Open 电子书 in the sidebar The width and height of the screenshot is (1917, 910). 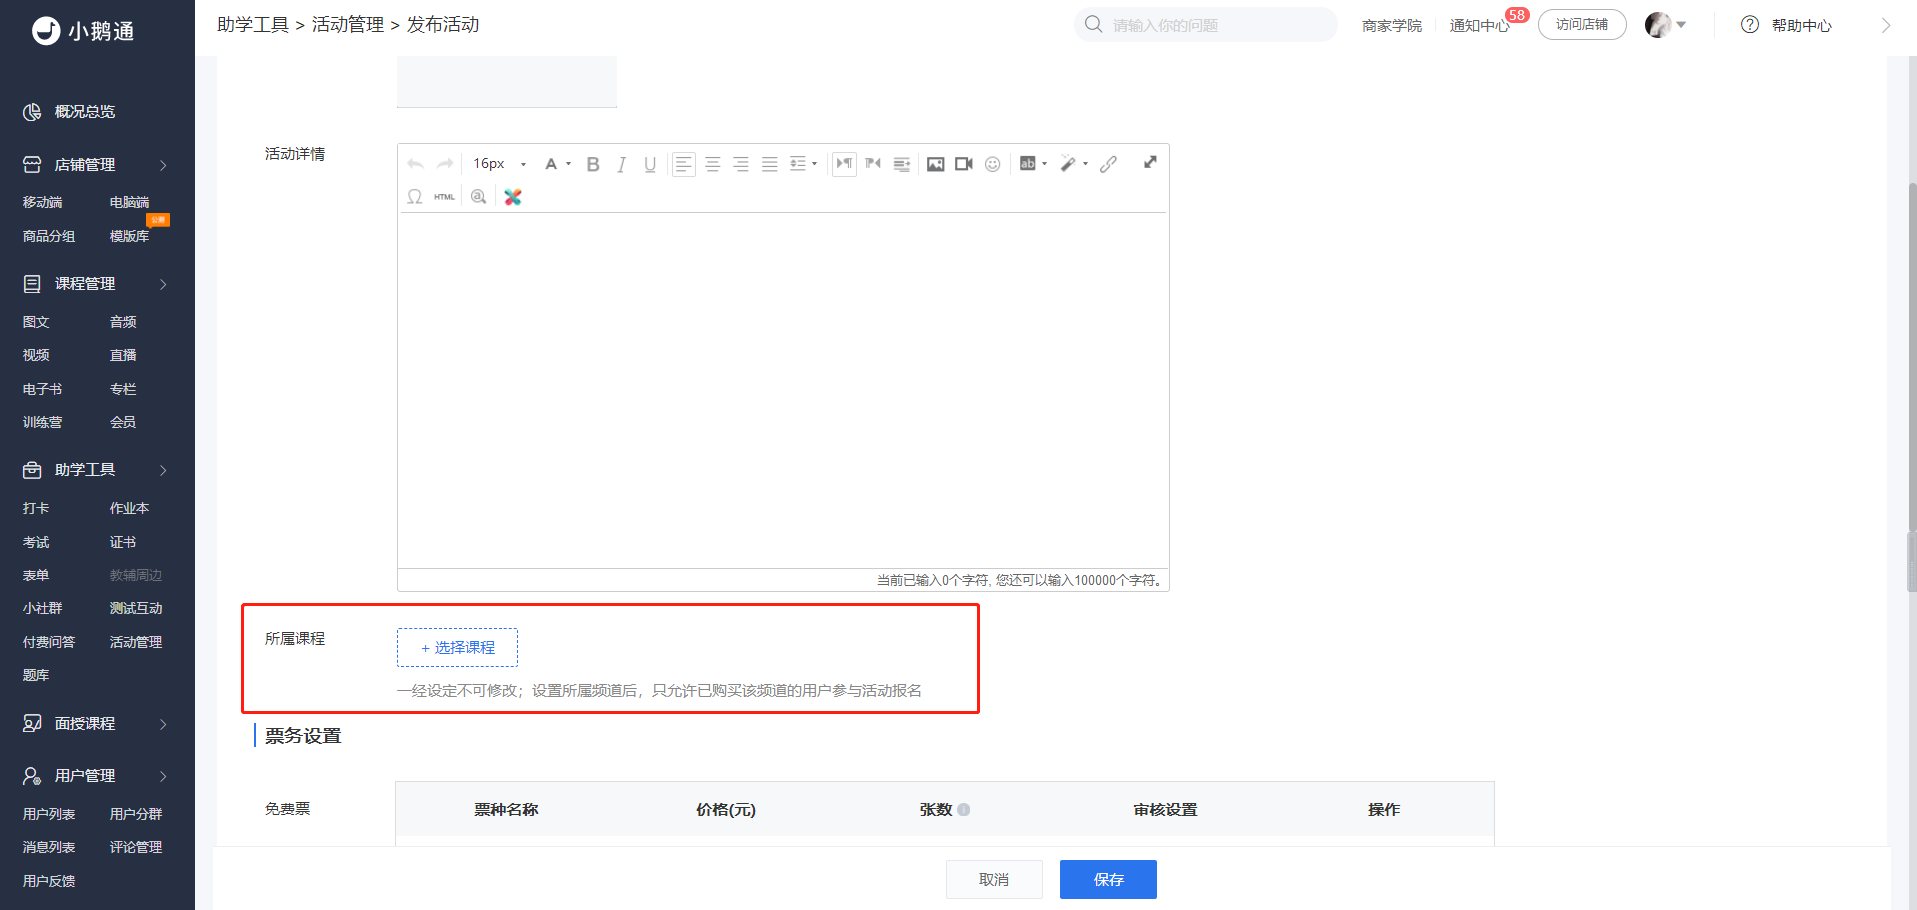coord(42,389)
